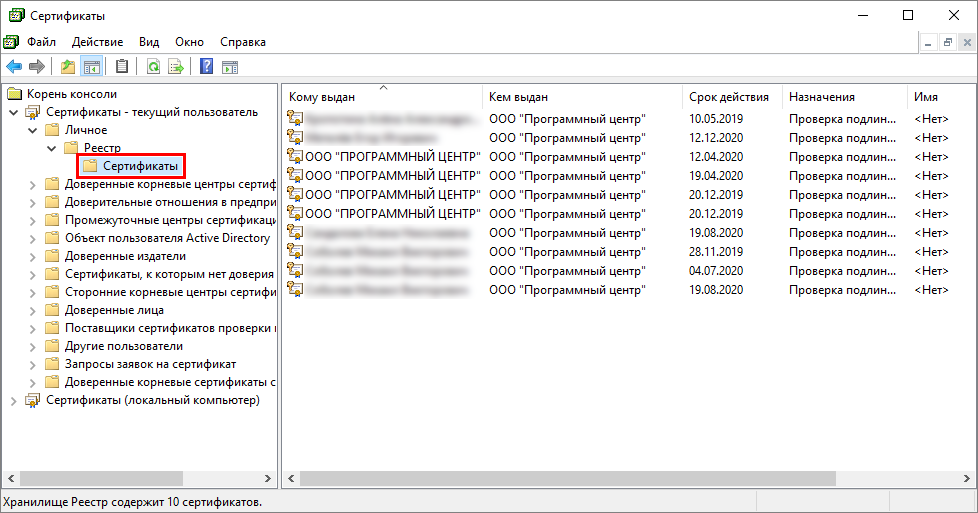Click the Back arrow in the toolbar

point(14,67)
